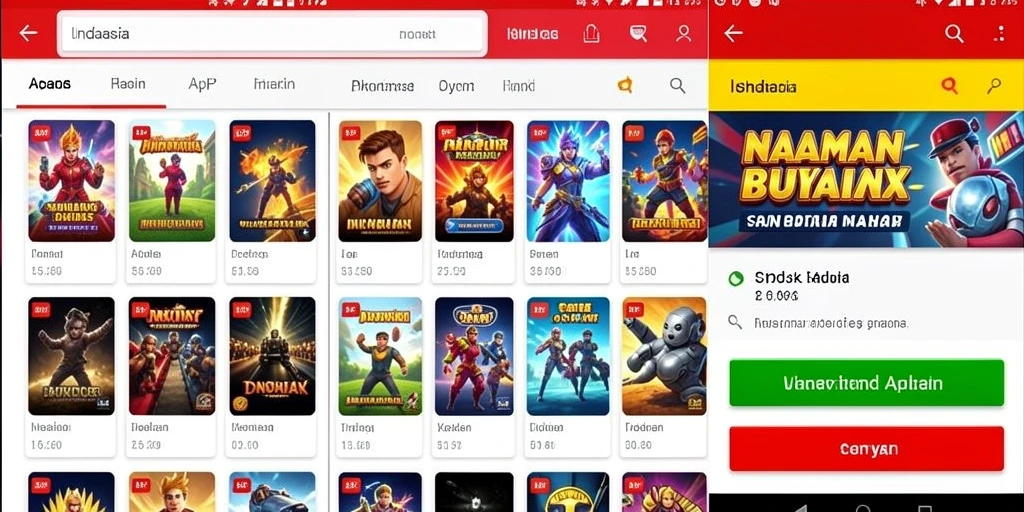Image resolution: width=1024 pixels, height=512 pixels.
Task: Open the DNOHIAK golden light game thumbnail
Action: click(272, 357)
